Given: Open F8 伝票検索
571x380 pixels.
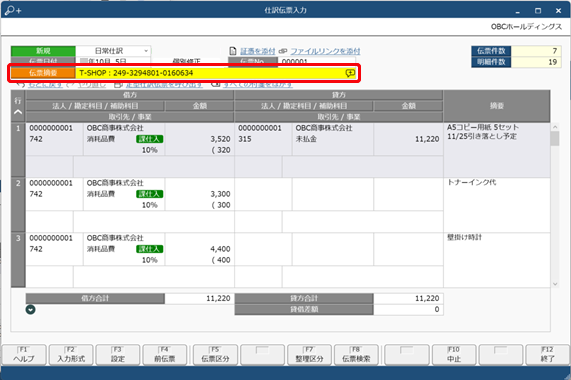Looking at the screenshot, I should click(x=356, y=355).
